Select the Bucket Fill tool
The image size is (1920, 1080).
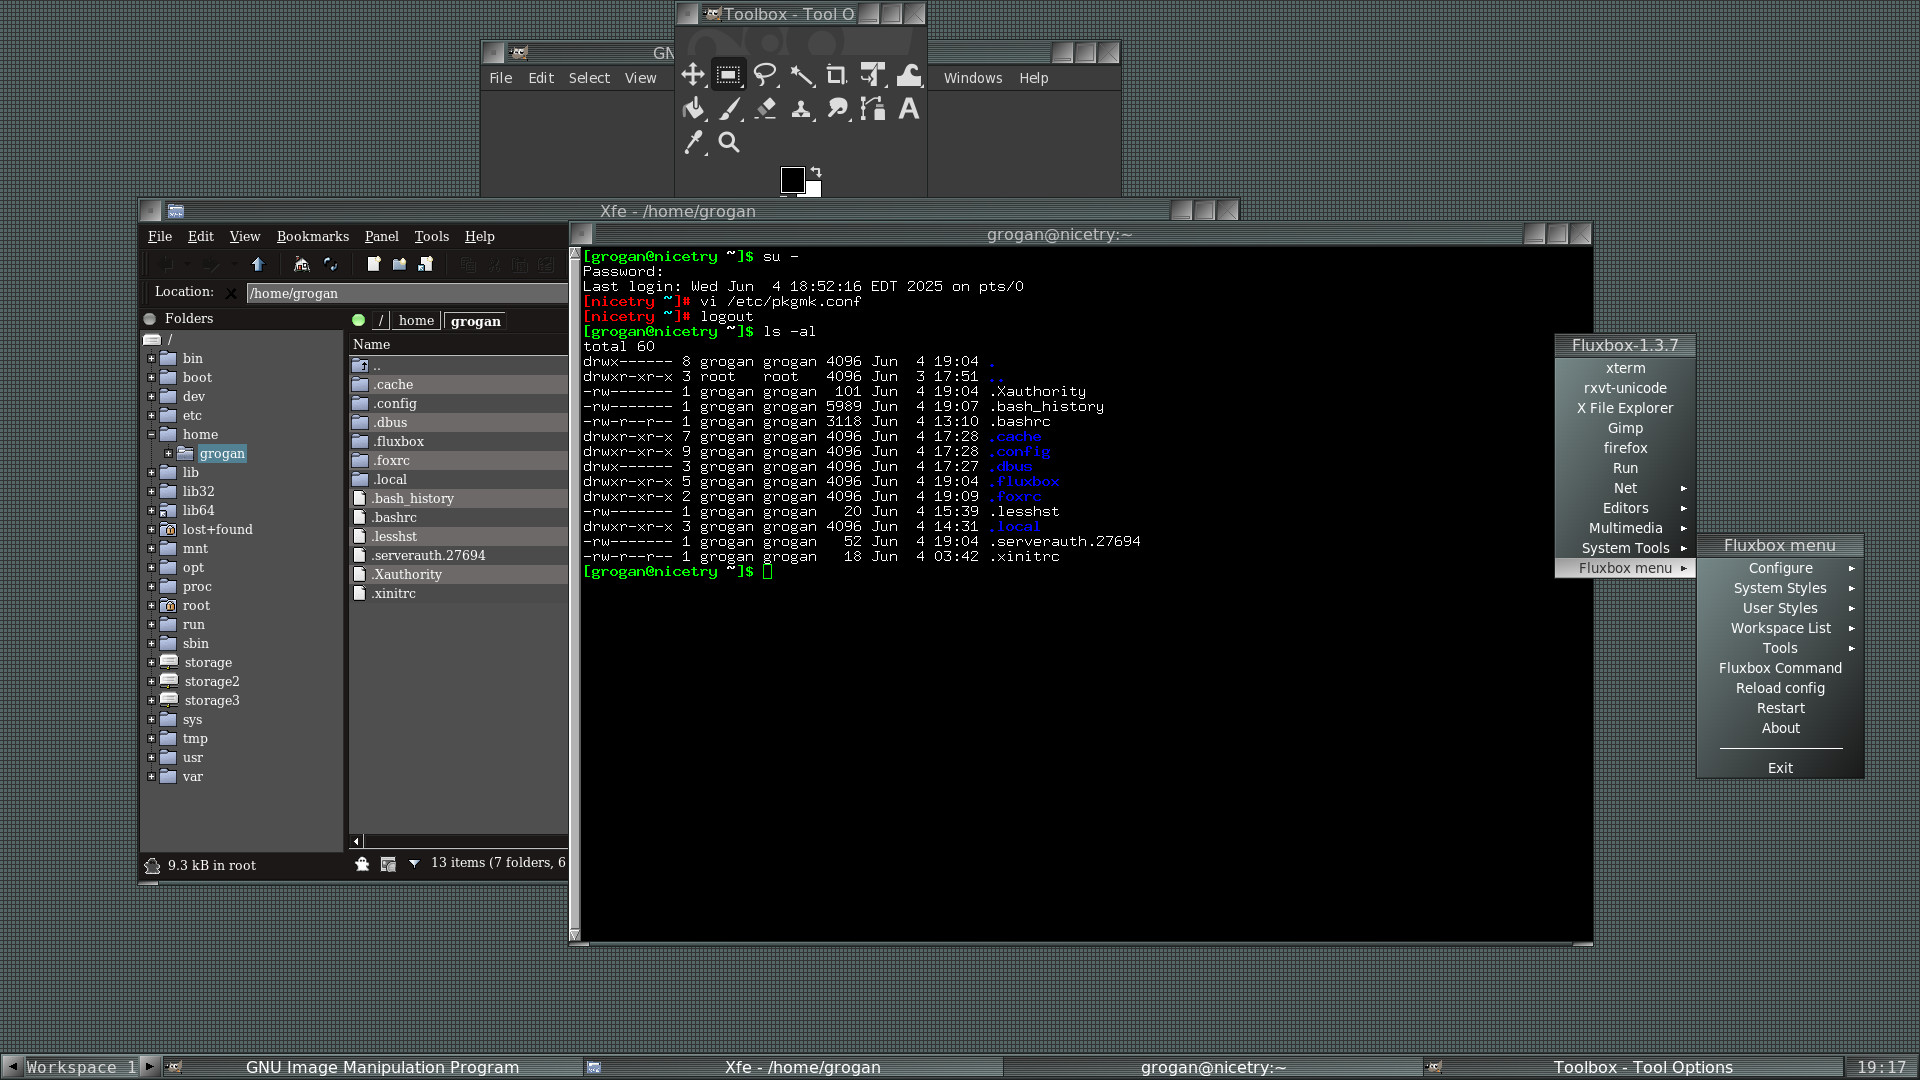[692, 109]
